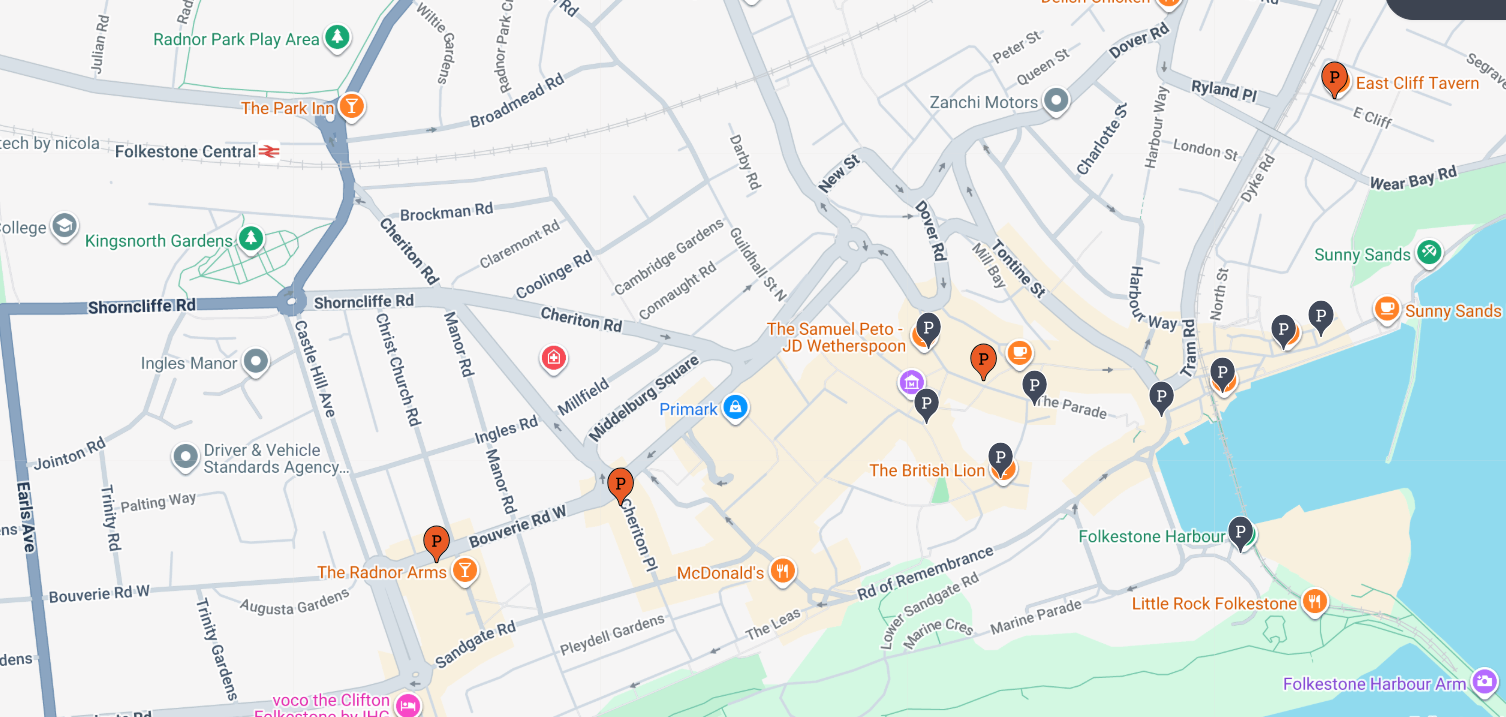Click the Radnor Park Play Area tree icon
Screen dimensions: 1506x717
coord(338,38)
